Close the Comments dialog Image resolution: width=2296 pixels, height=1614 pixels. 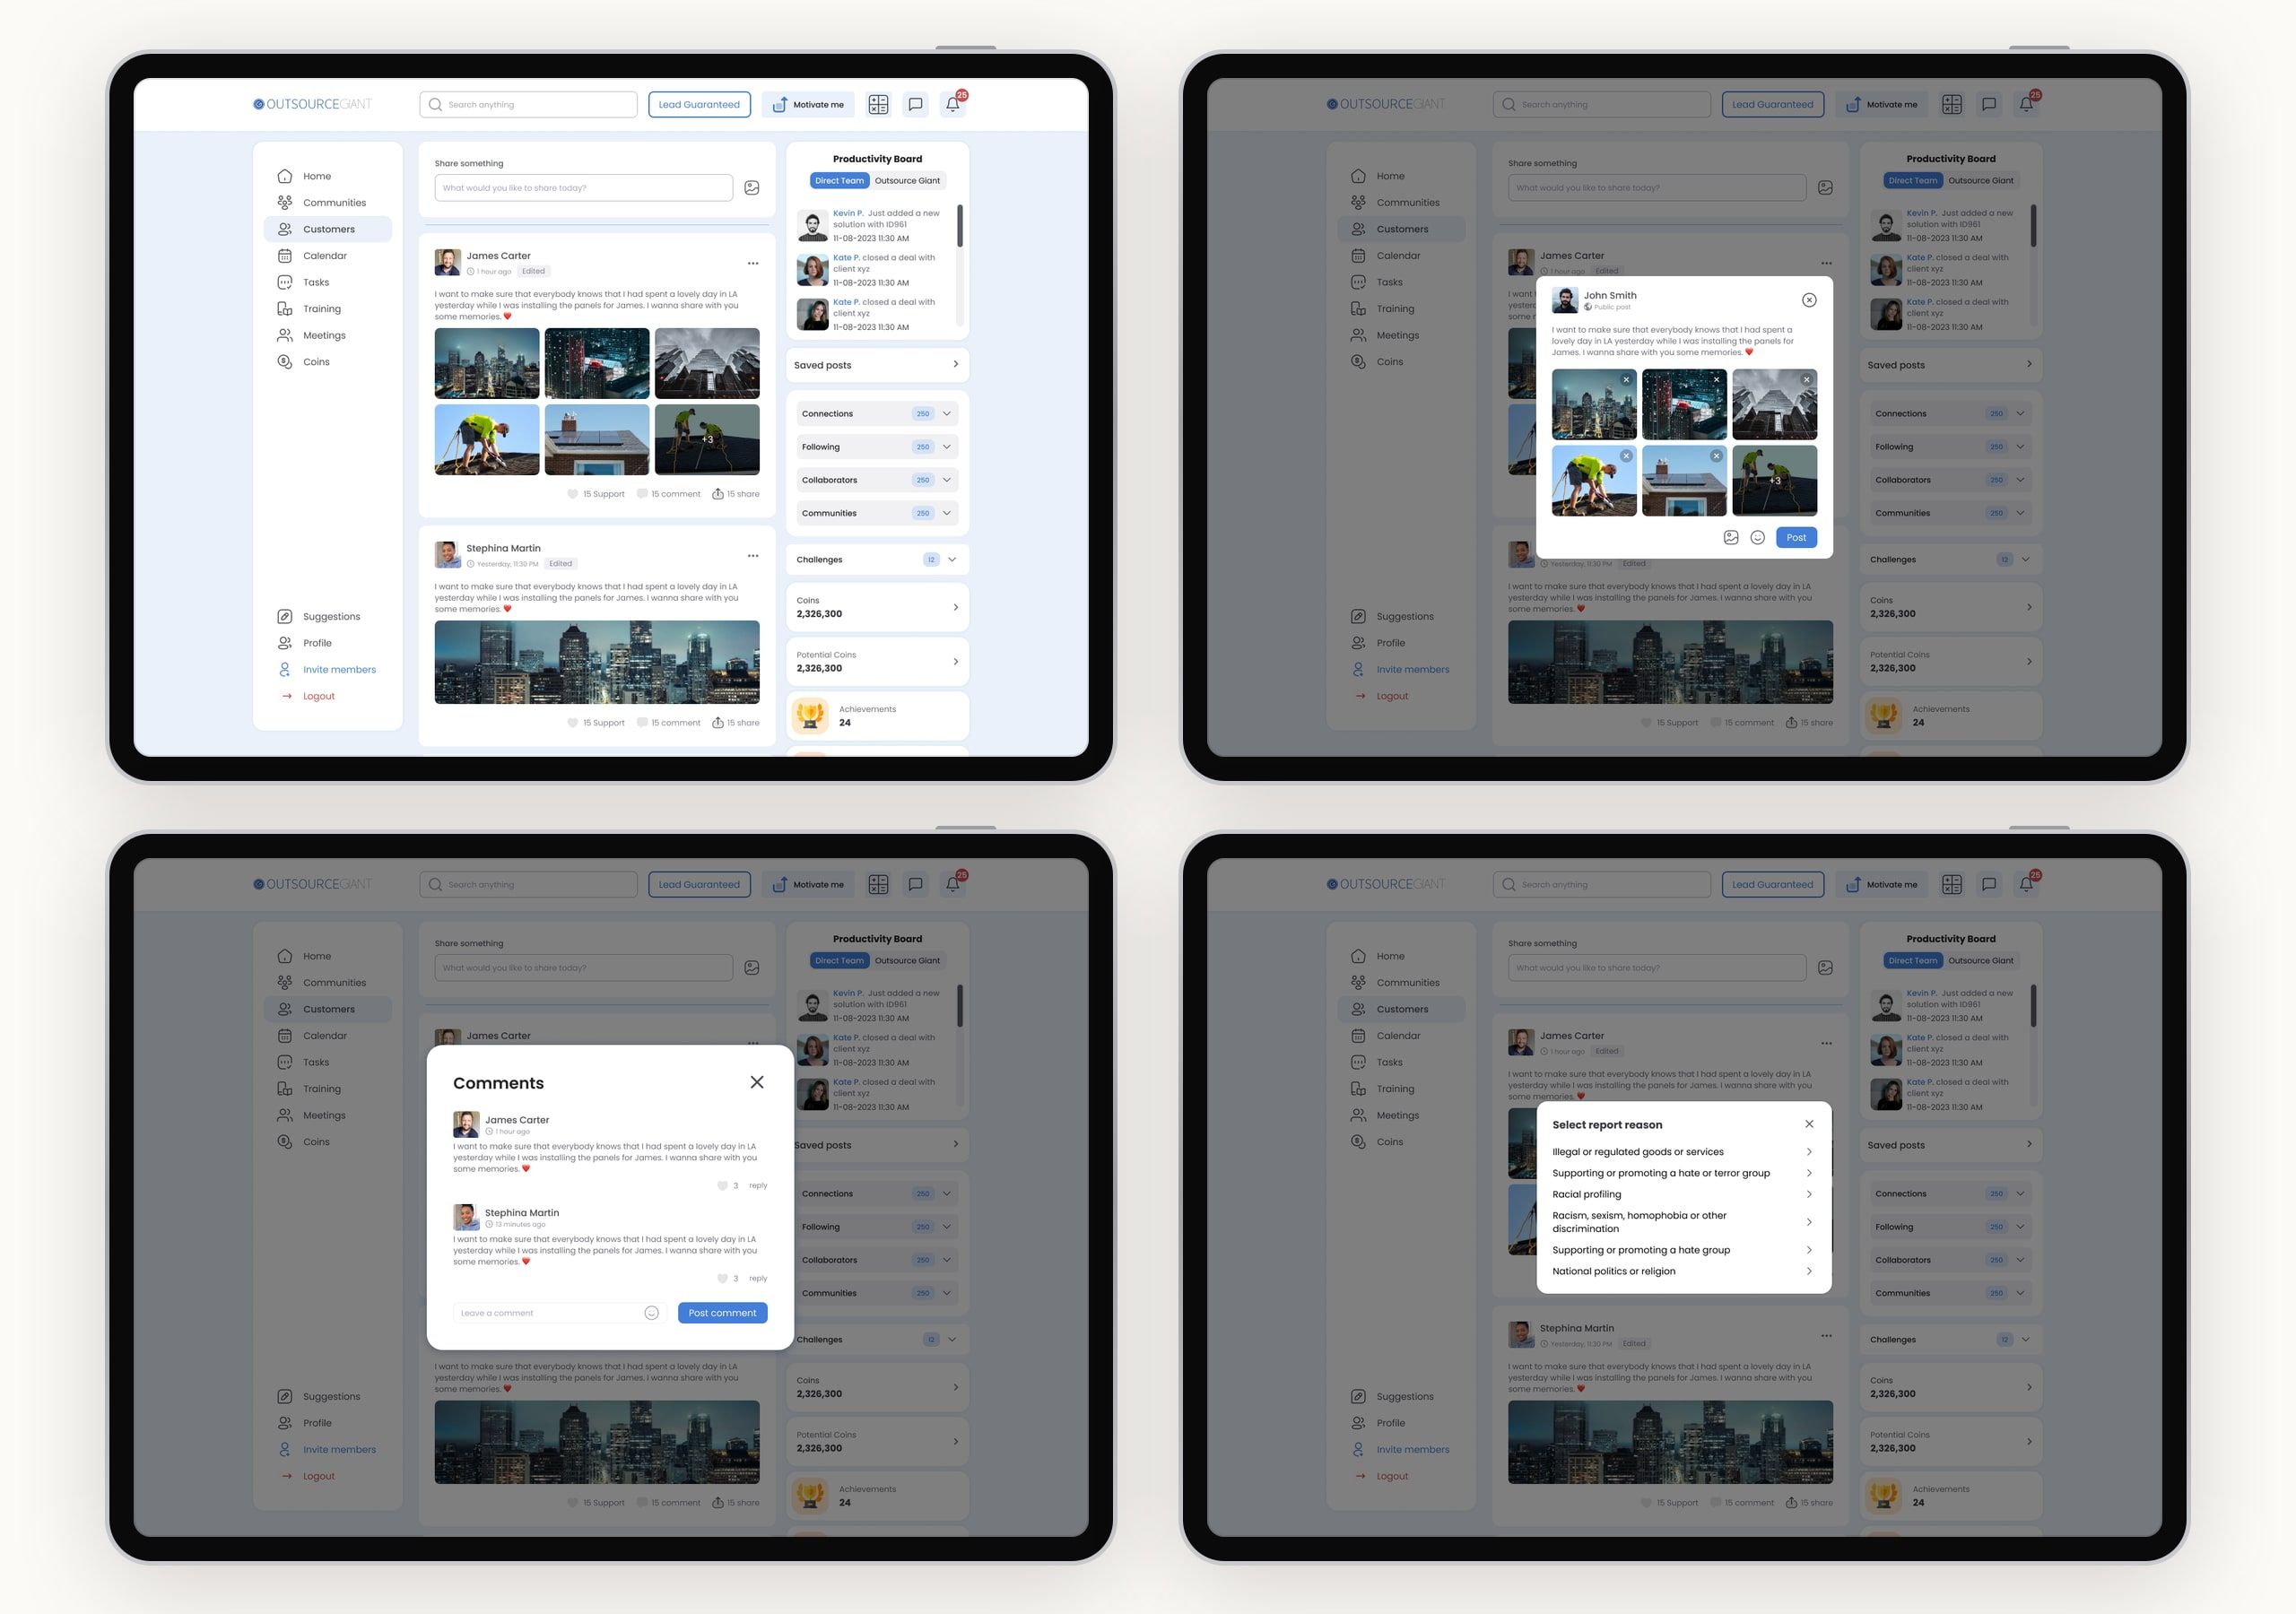coord(757,1082)
